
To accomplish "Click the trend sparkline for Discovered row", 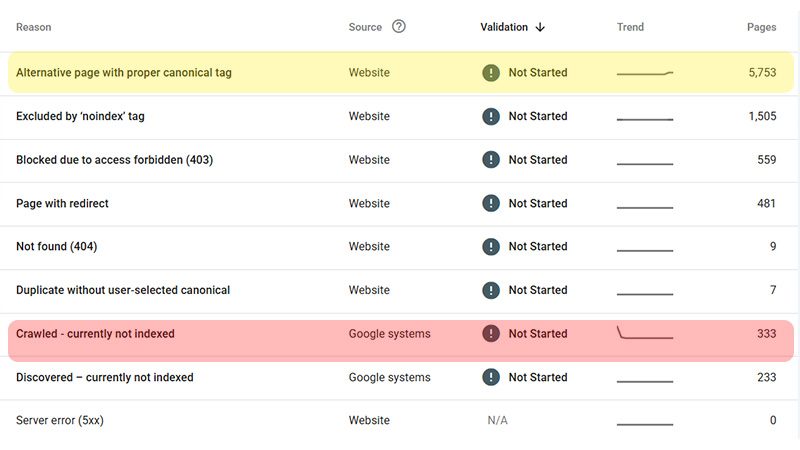I will click(x=645, y=381).
